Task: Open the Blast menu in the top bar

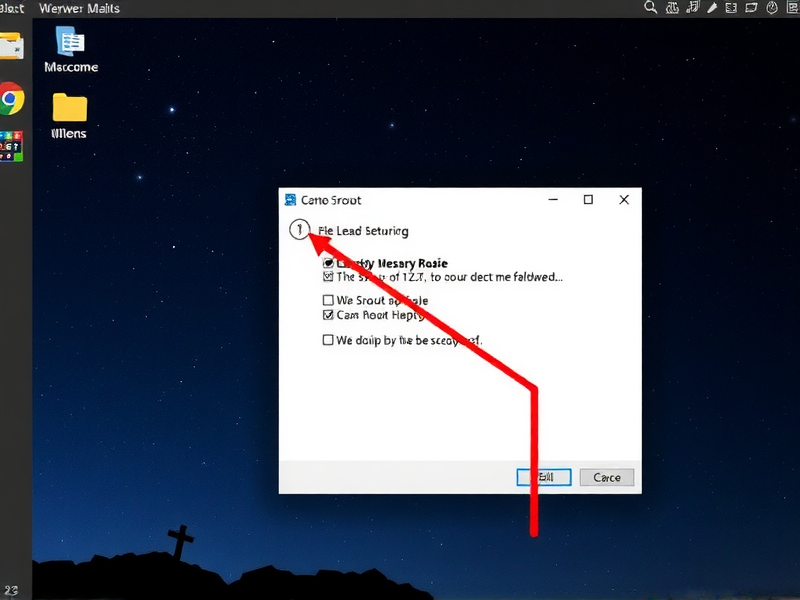Action: [x=10, y=8]
